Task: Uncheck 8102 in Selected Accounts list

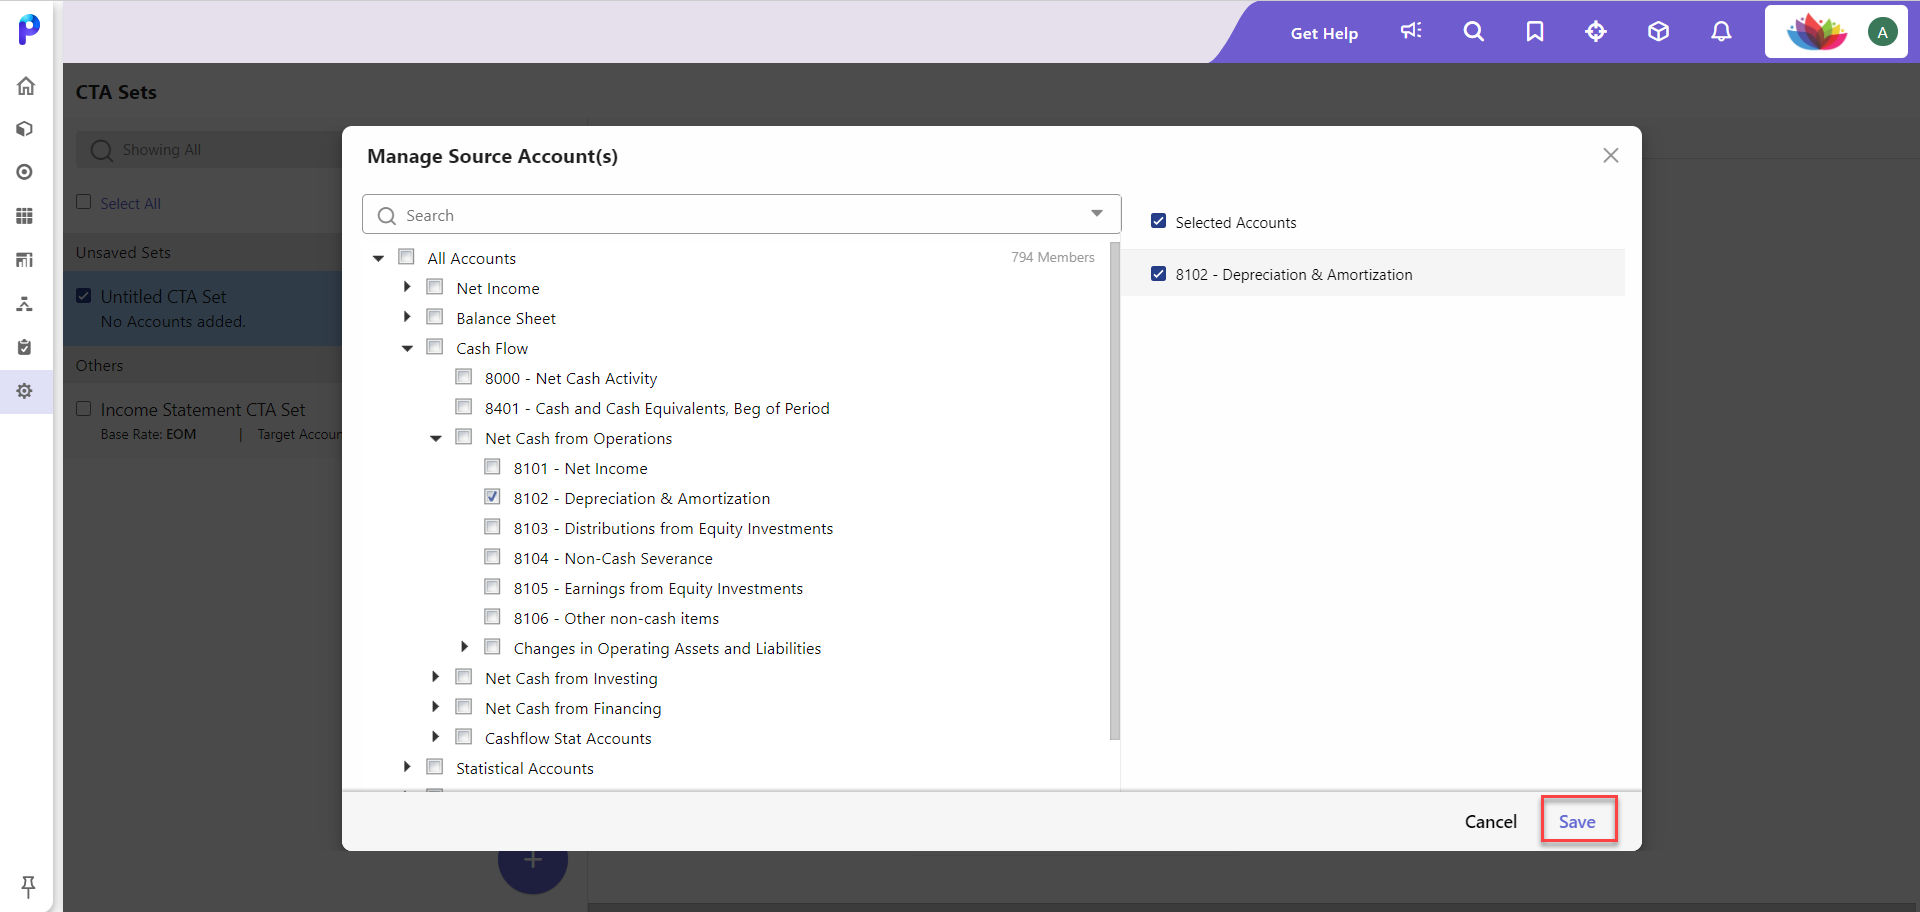Action: click(x=1158, y=274)
